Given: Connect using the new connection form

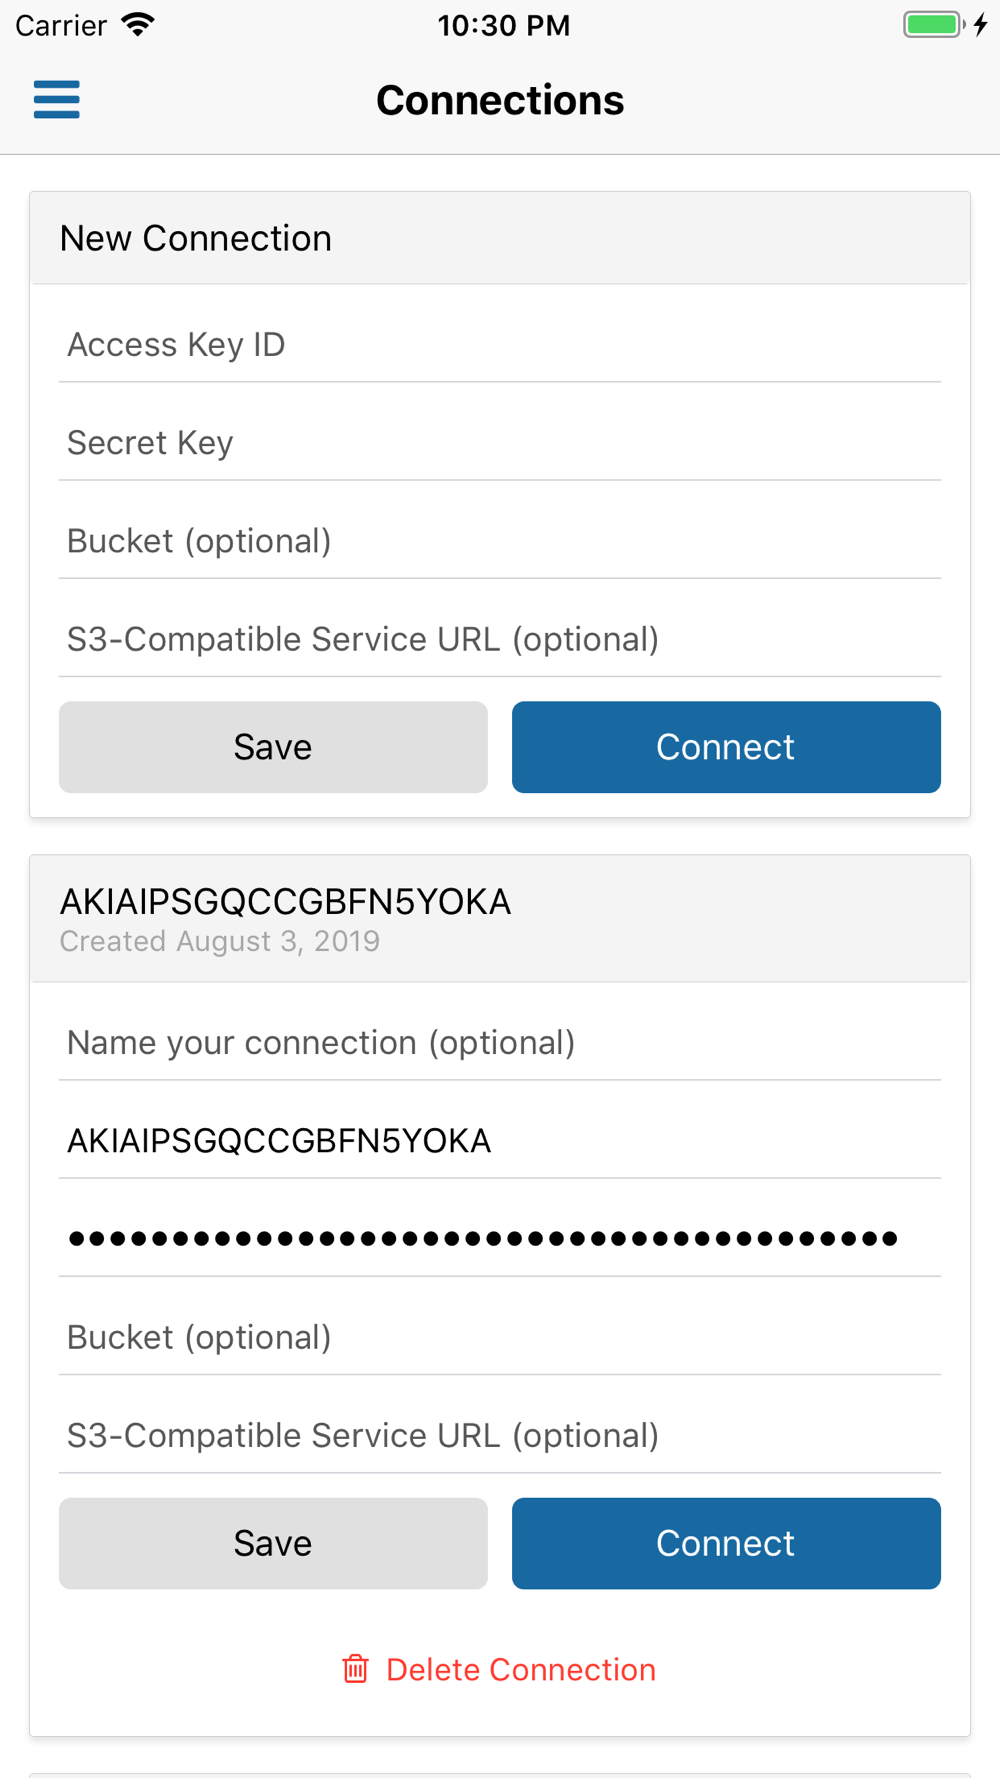Looking at the screenshot, I should [726, 747].
